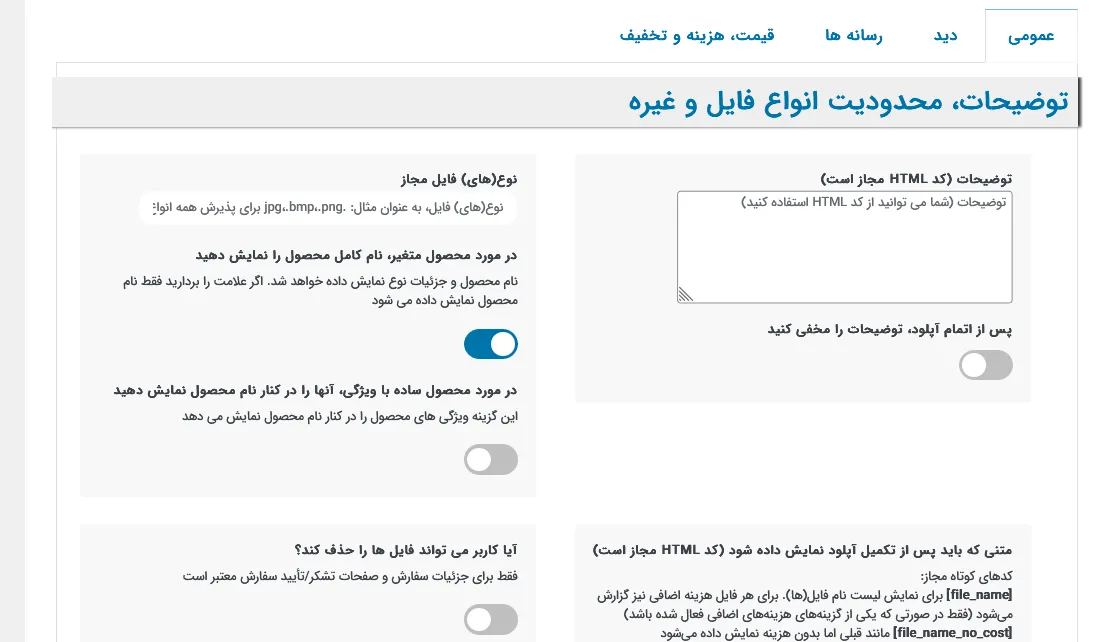The image size is (1105, 642).
Task: Click text فقط برای جزئیات سفارش و صفحات تشکر
Action: click(350, 576)
